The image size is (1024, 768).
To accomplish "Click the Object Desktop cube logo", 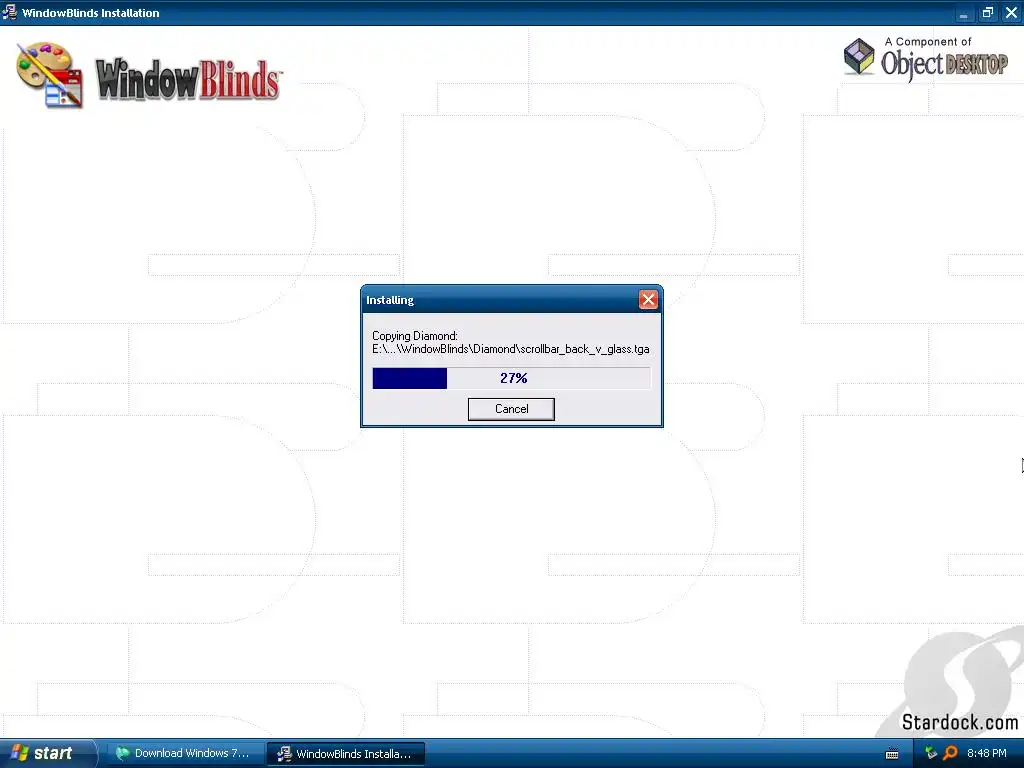I will click(859, 56).
